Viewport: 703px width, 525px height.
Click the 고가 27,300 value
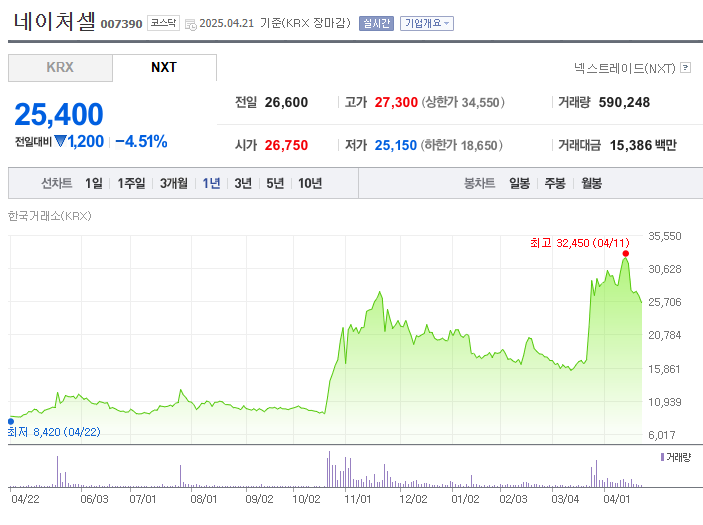(396, 102)
